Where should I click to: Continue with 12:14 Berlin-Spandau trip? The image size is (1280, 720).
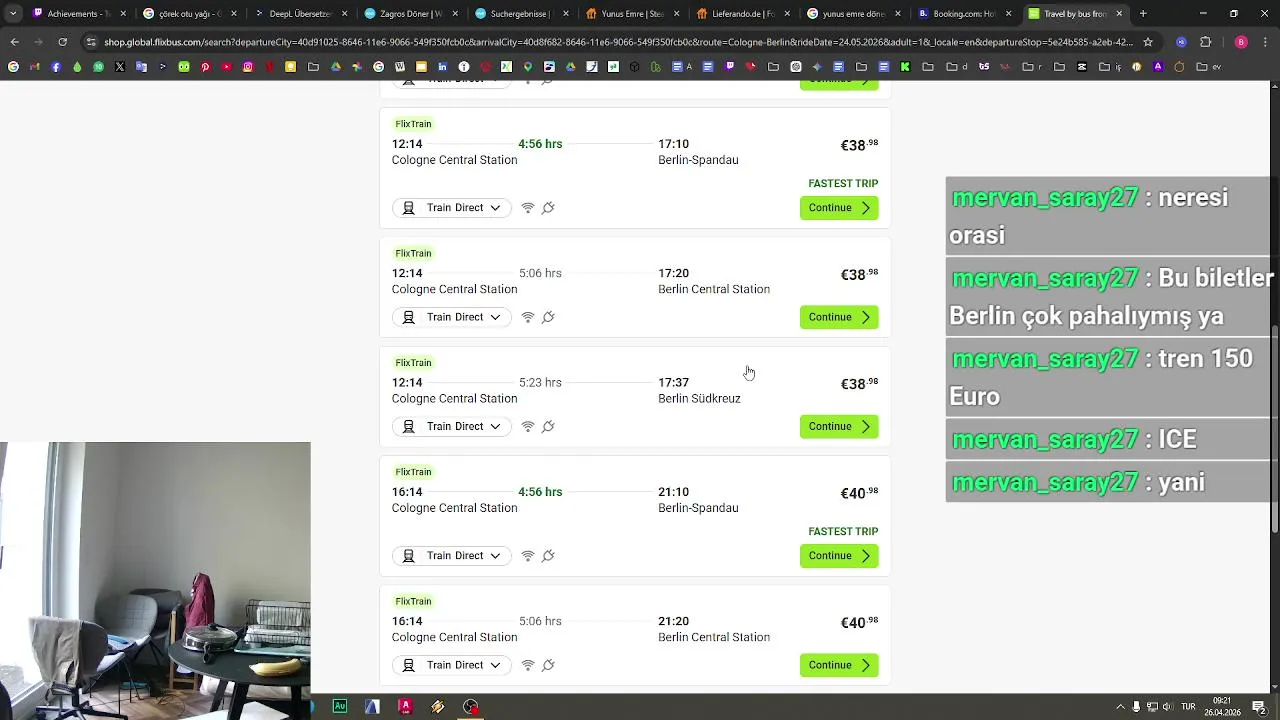[839, 208]
